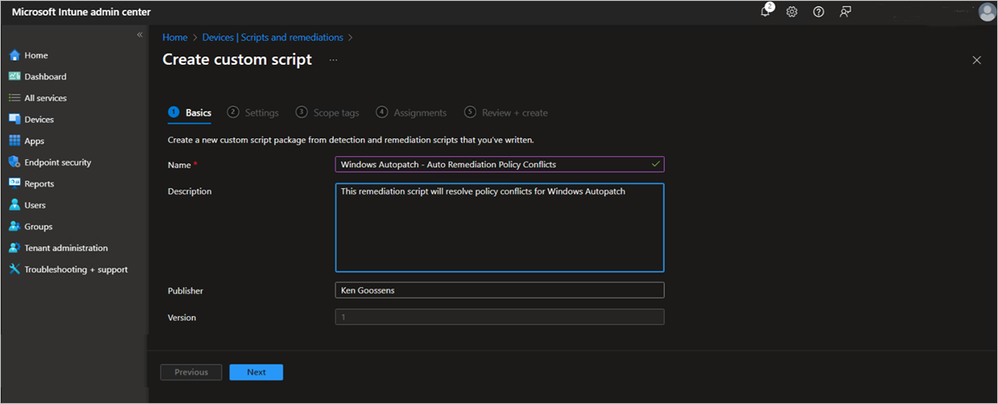The height and width of the screenshot is (404, 998).
Task: Click the Home icon in sidebar
Action: (15, 55)
